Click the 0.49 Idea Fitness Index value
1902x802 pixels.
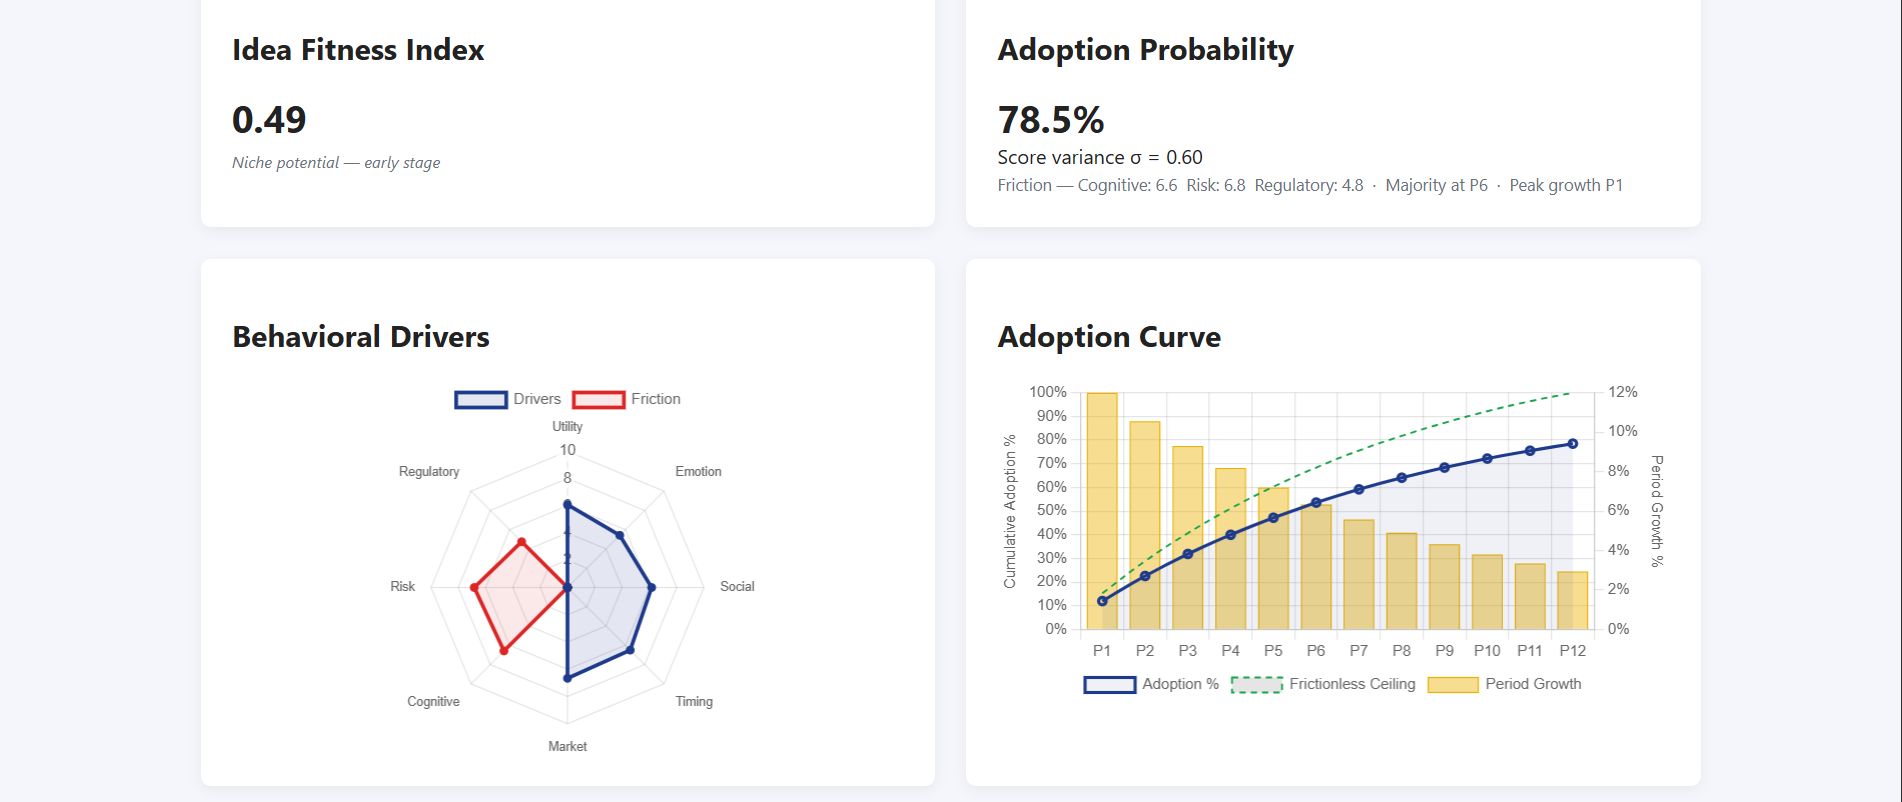coord(269,120)
